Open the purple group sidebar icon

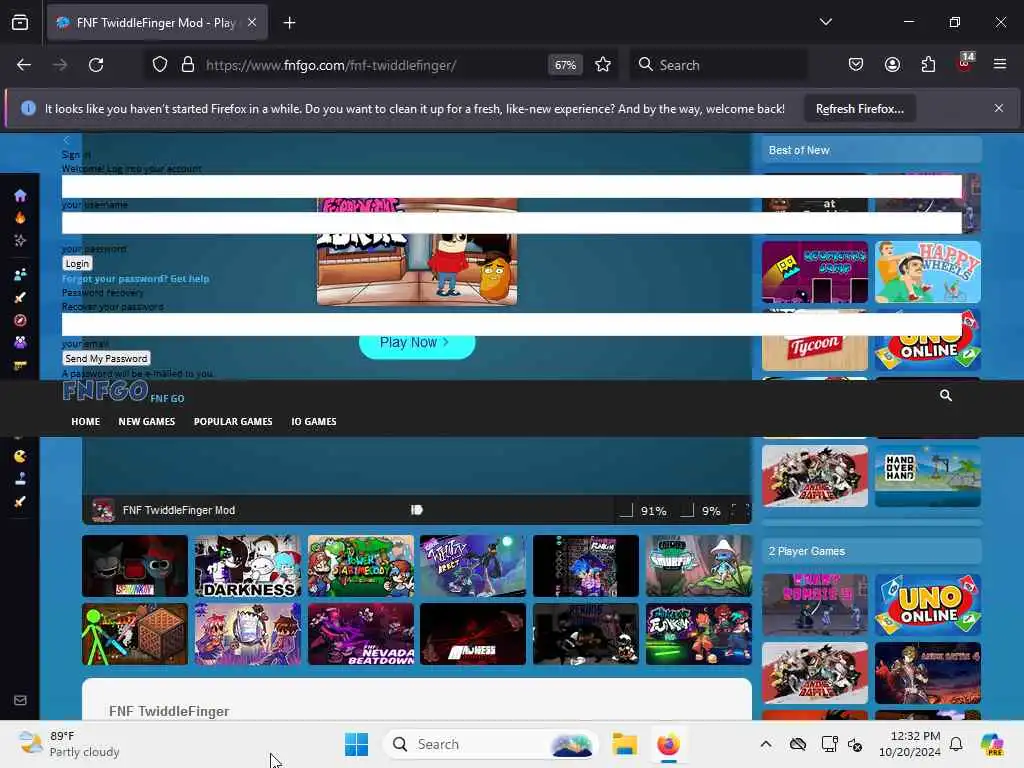pos(20,342)
